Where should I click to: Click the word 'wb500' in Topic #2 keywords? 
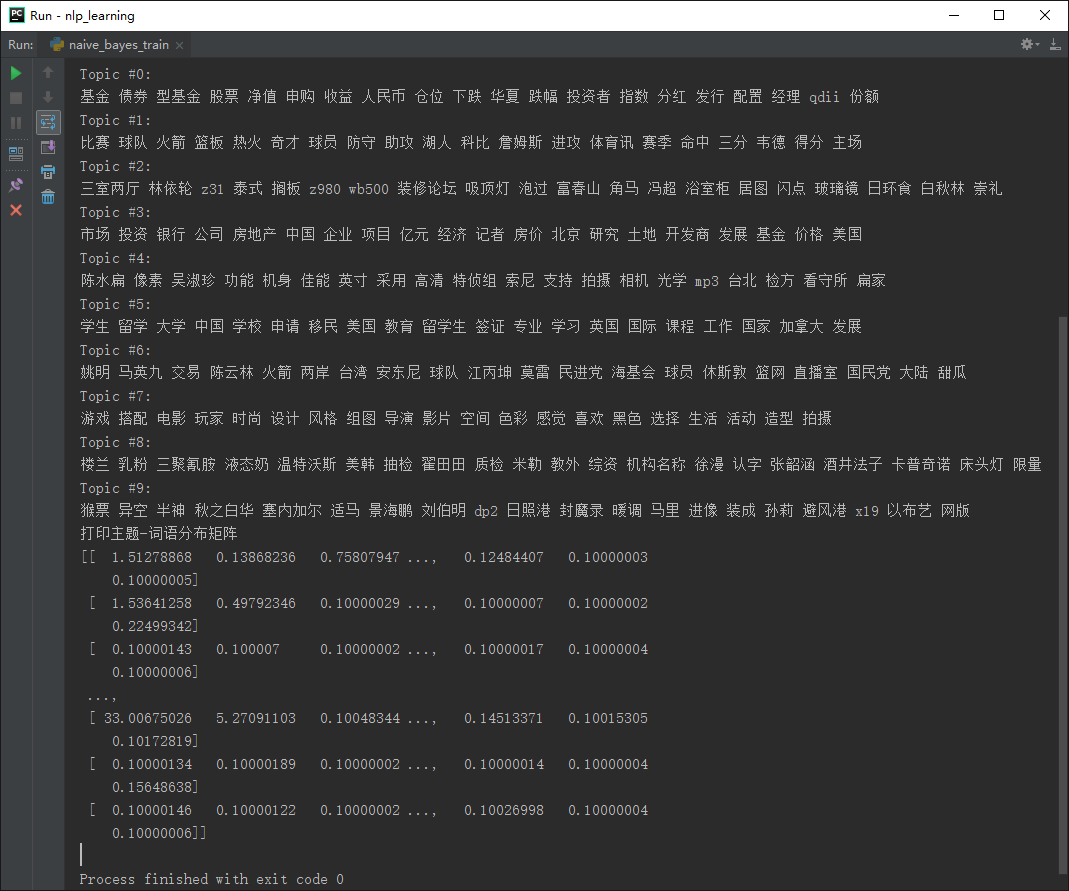368,189
